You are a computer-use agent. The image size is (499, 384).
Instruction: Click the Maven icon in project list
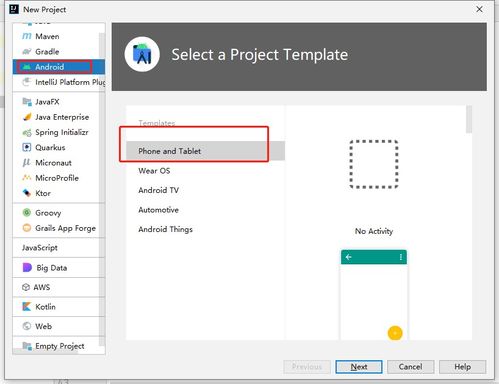(x=26, y=36)
